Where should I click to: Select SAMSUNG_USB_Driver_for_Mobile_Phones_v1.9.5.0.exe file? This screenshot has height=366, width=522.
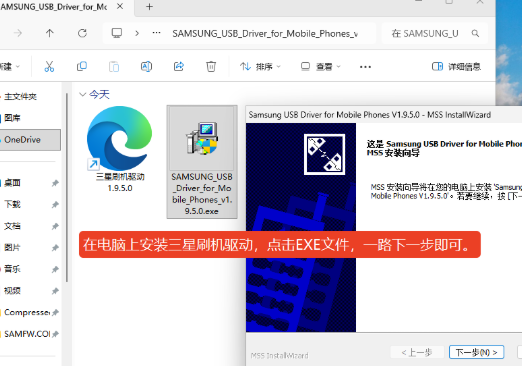(202, 162)
